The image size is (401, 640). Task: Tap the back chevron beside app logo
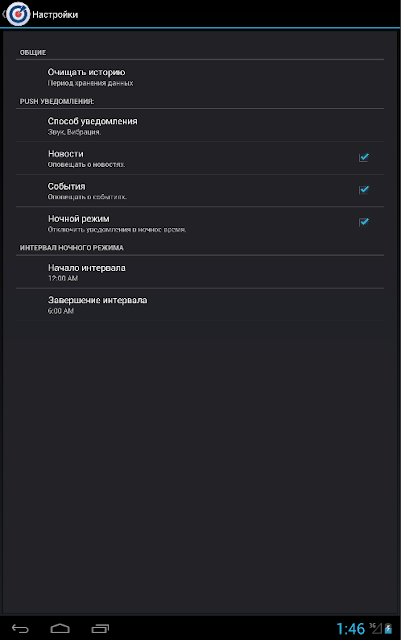(3, 14)
